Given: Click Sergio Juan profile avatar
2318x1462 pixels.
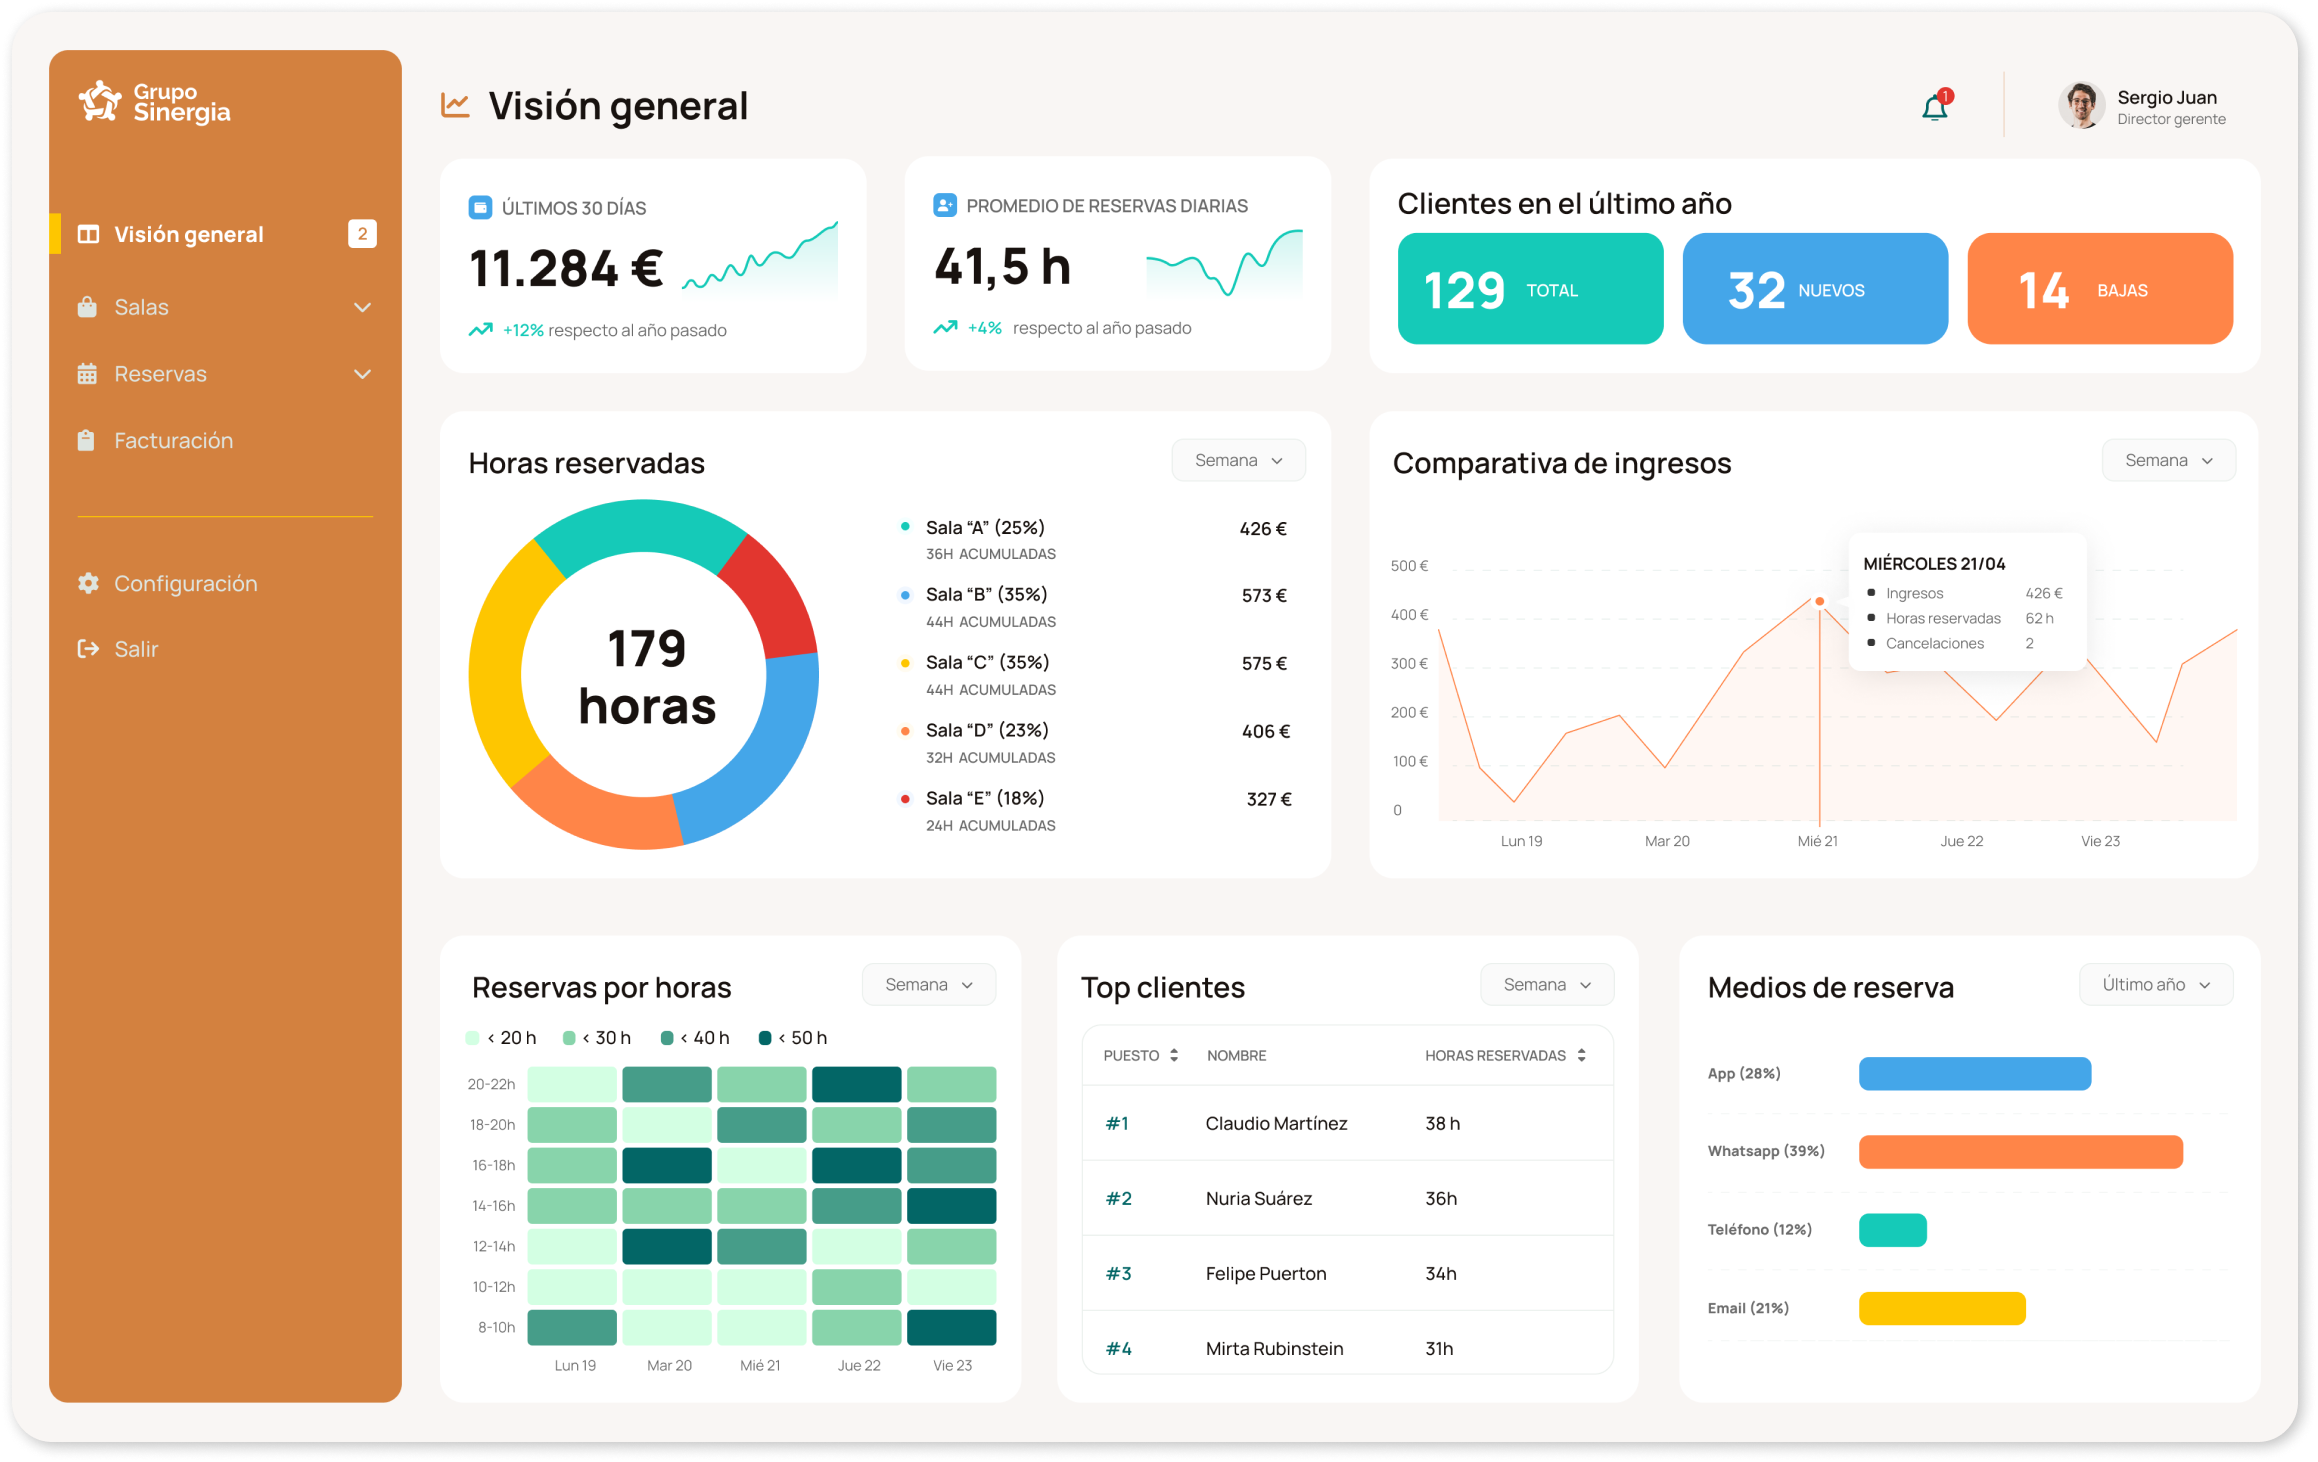Looking at the screenshot, I should (x=2082, y=105).
